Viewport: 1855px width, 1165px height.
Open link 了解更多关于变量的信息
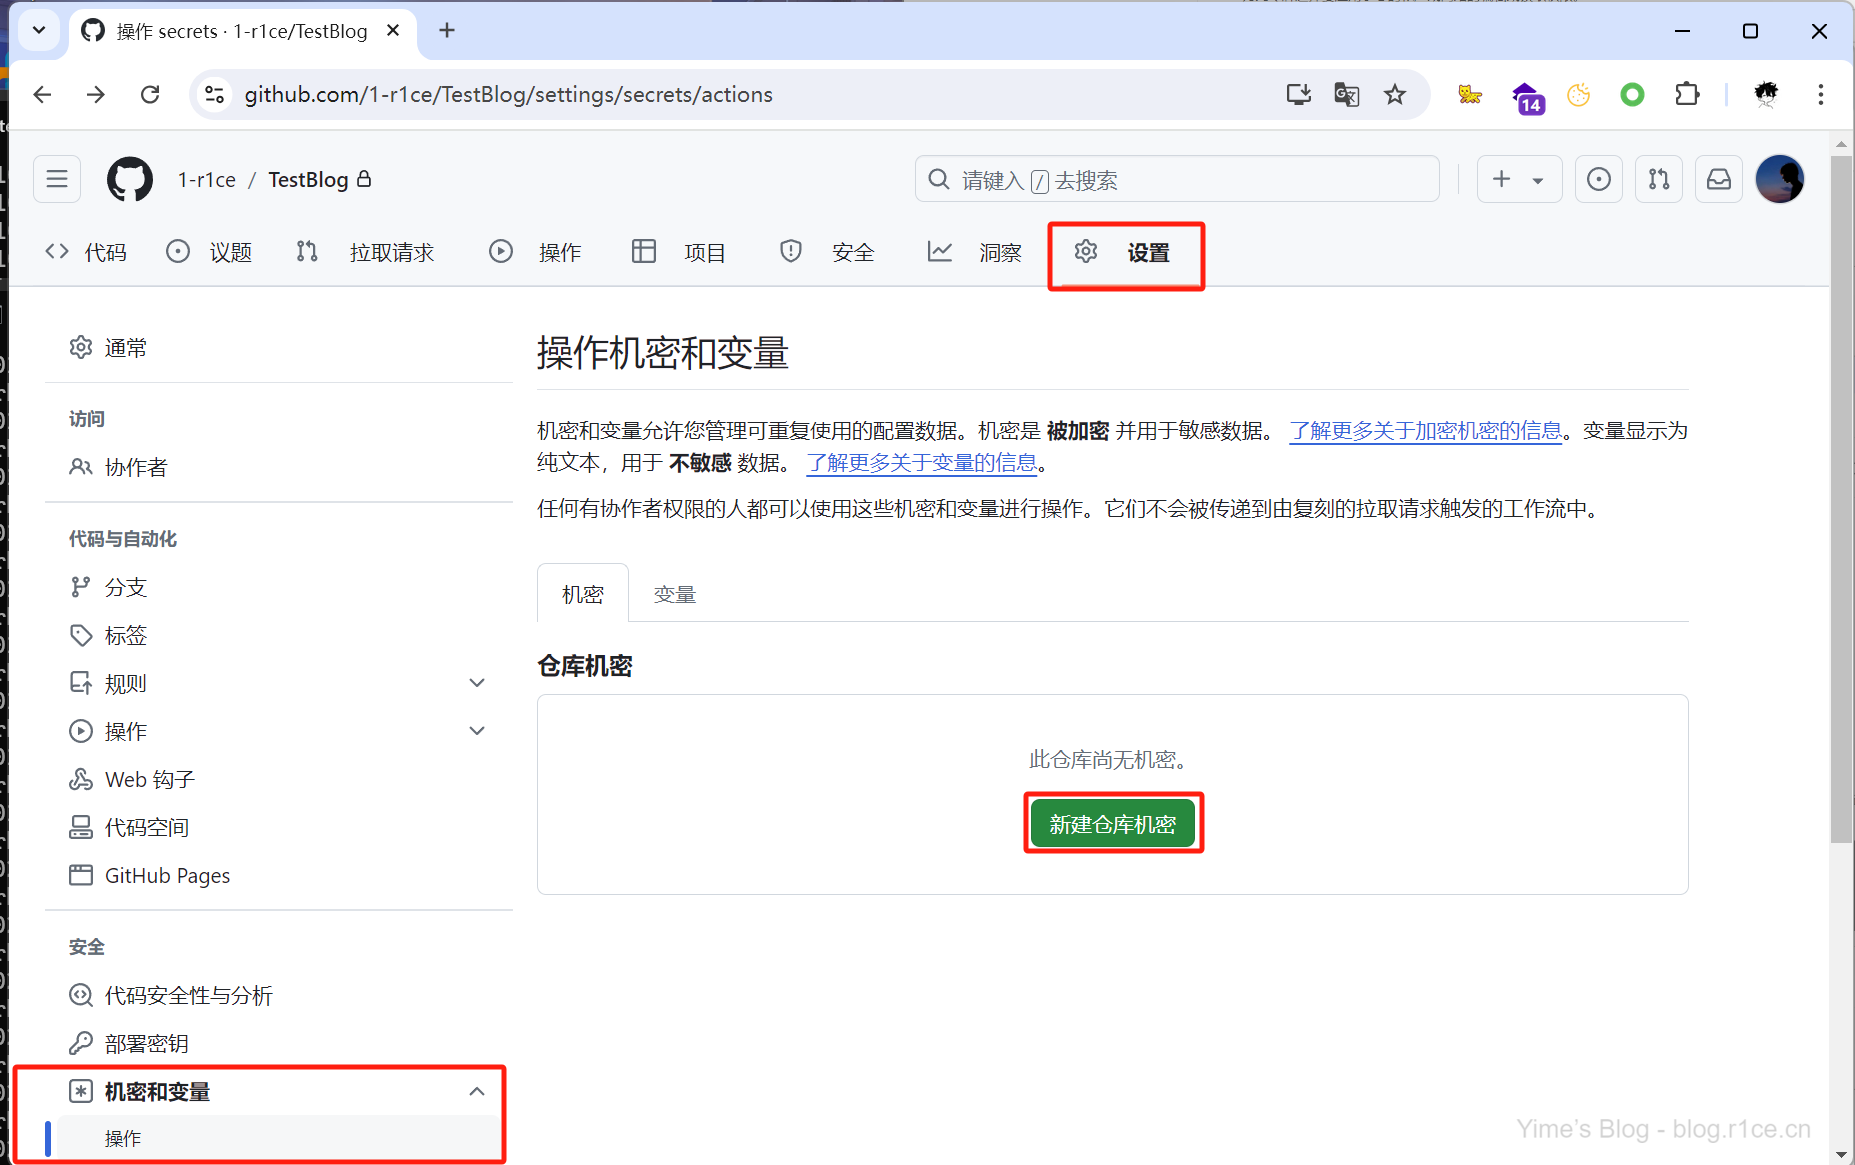tap(921, 463)
